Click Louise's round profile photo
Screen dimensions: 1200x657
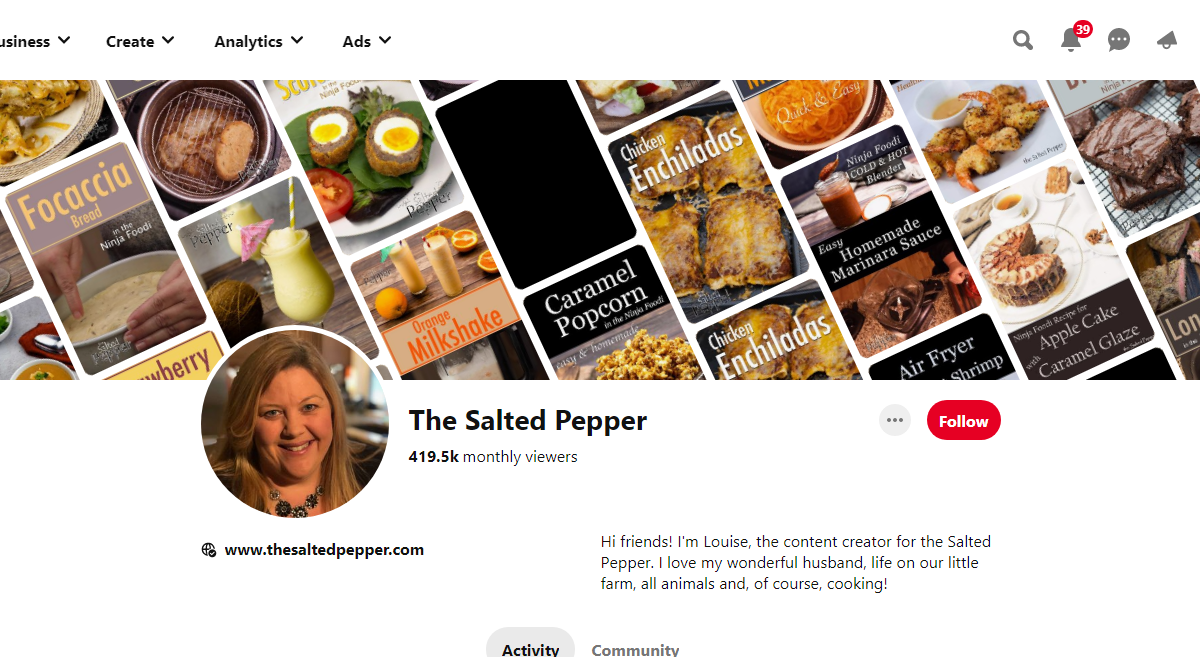click(295, 423)
